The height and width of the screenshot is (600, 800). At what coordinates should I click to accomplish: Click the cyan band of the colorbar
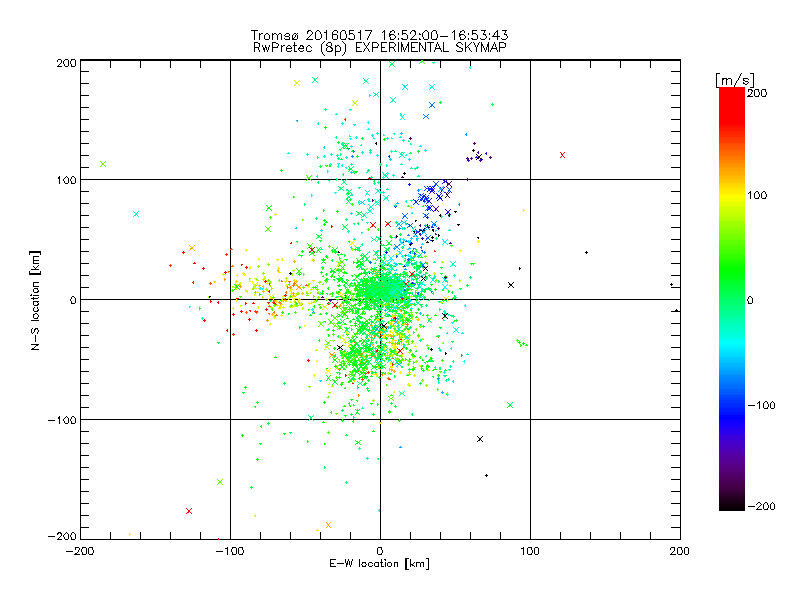click(732, 343)
